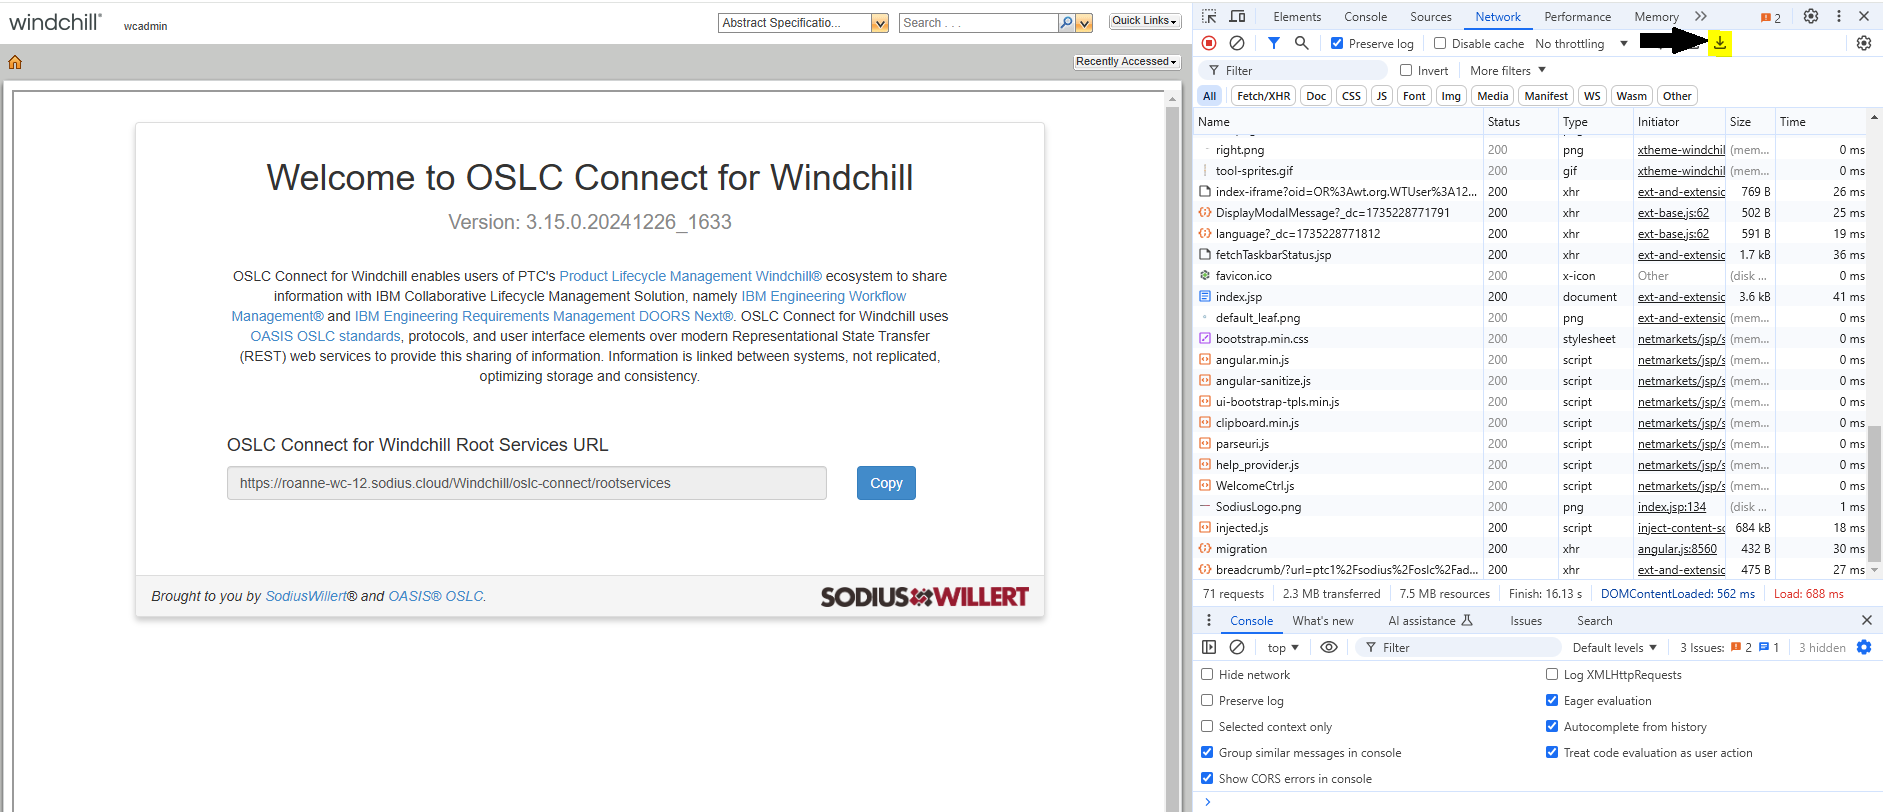The width and height of the screenshot is (1883, 812).
Task: Focus the console Filter text box
Action: point(1458,647)
